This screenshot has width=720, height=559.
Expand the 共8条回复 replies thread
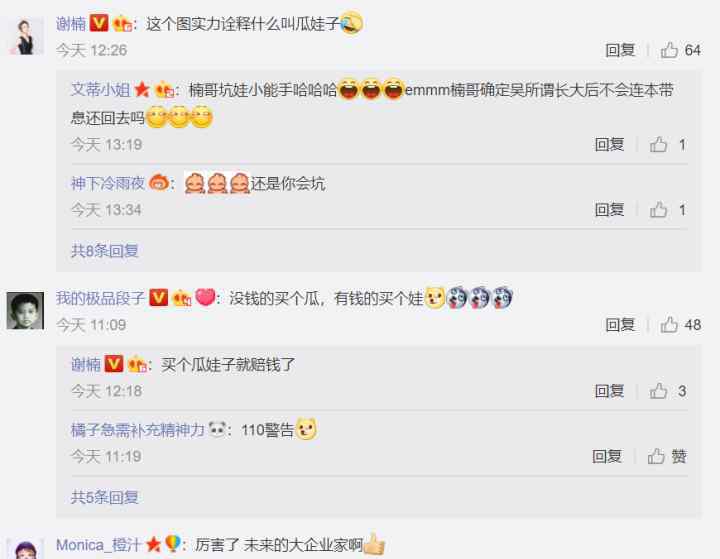(x=105, y=251)
